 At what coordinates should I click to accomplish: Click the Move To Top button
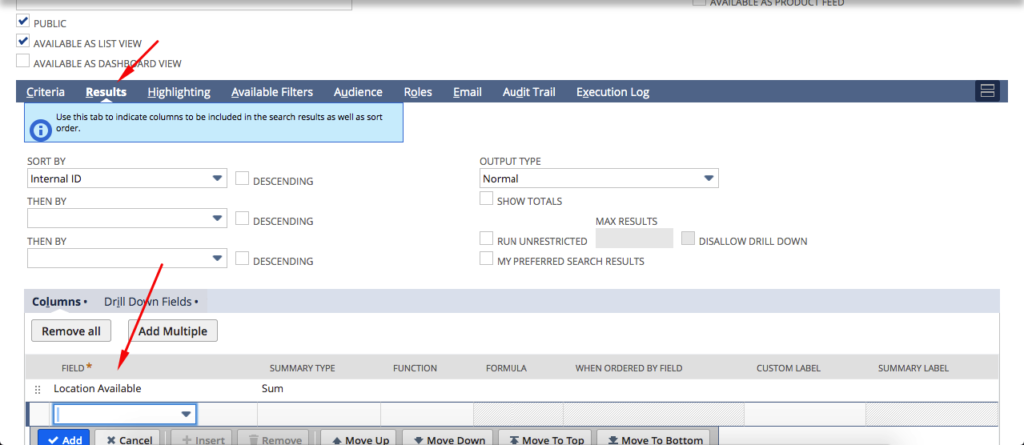[x=545, y=438]
